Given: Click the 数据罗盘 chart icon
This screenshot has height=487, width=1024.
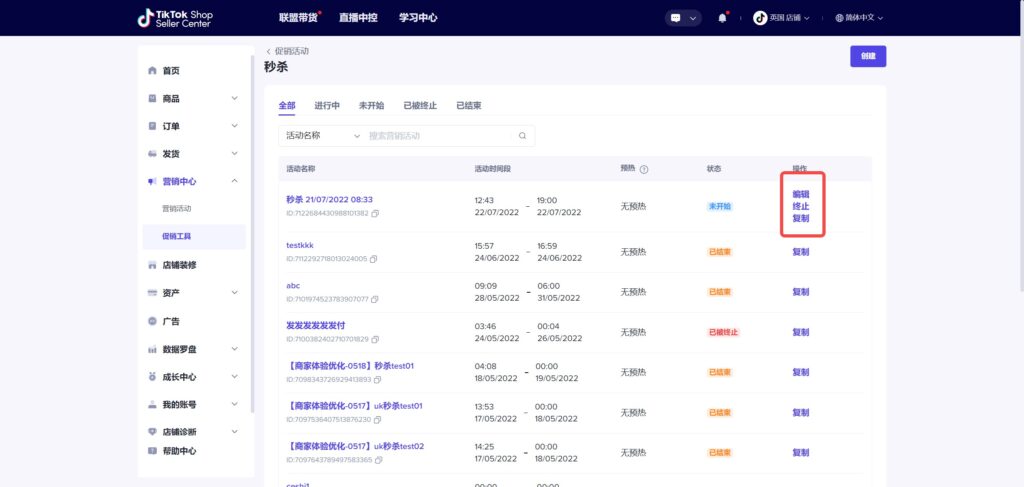Looking at the screenshot, I should [x=152, y=349].
